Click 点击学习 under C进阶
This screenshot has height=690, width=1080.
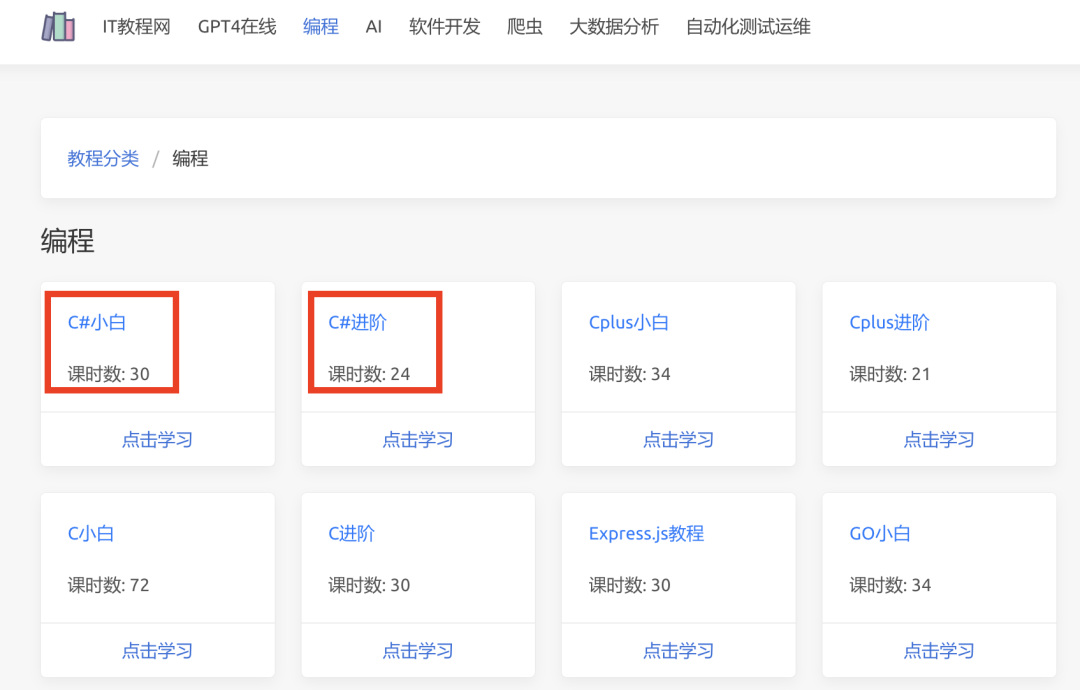[418, 650]
